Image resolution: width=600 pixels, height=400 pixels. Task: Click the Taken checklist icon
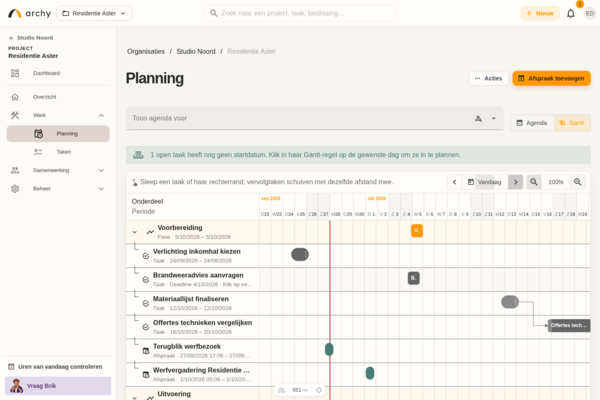[x=38, y=152]
